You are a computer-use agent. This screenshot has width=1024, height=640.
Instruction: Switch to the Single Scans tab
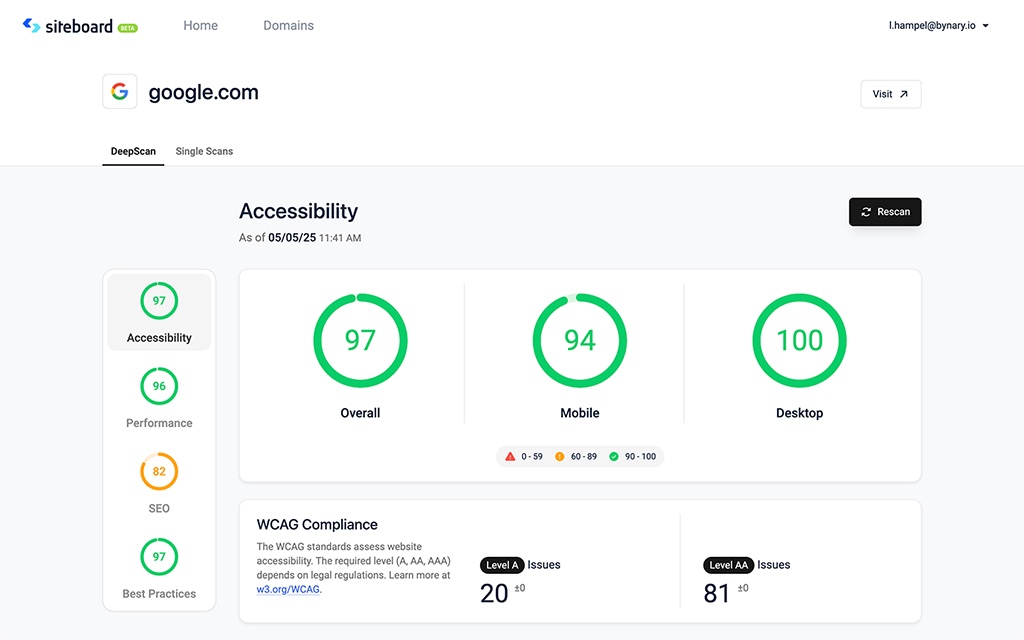pos(204,152)
